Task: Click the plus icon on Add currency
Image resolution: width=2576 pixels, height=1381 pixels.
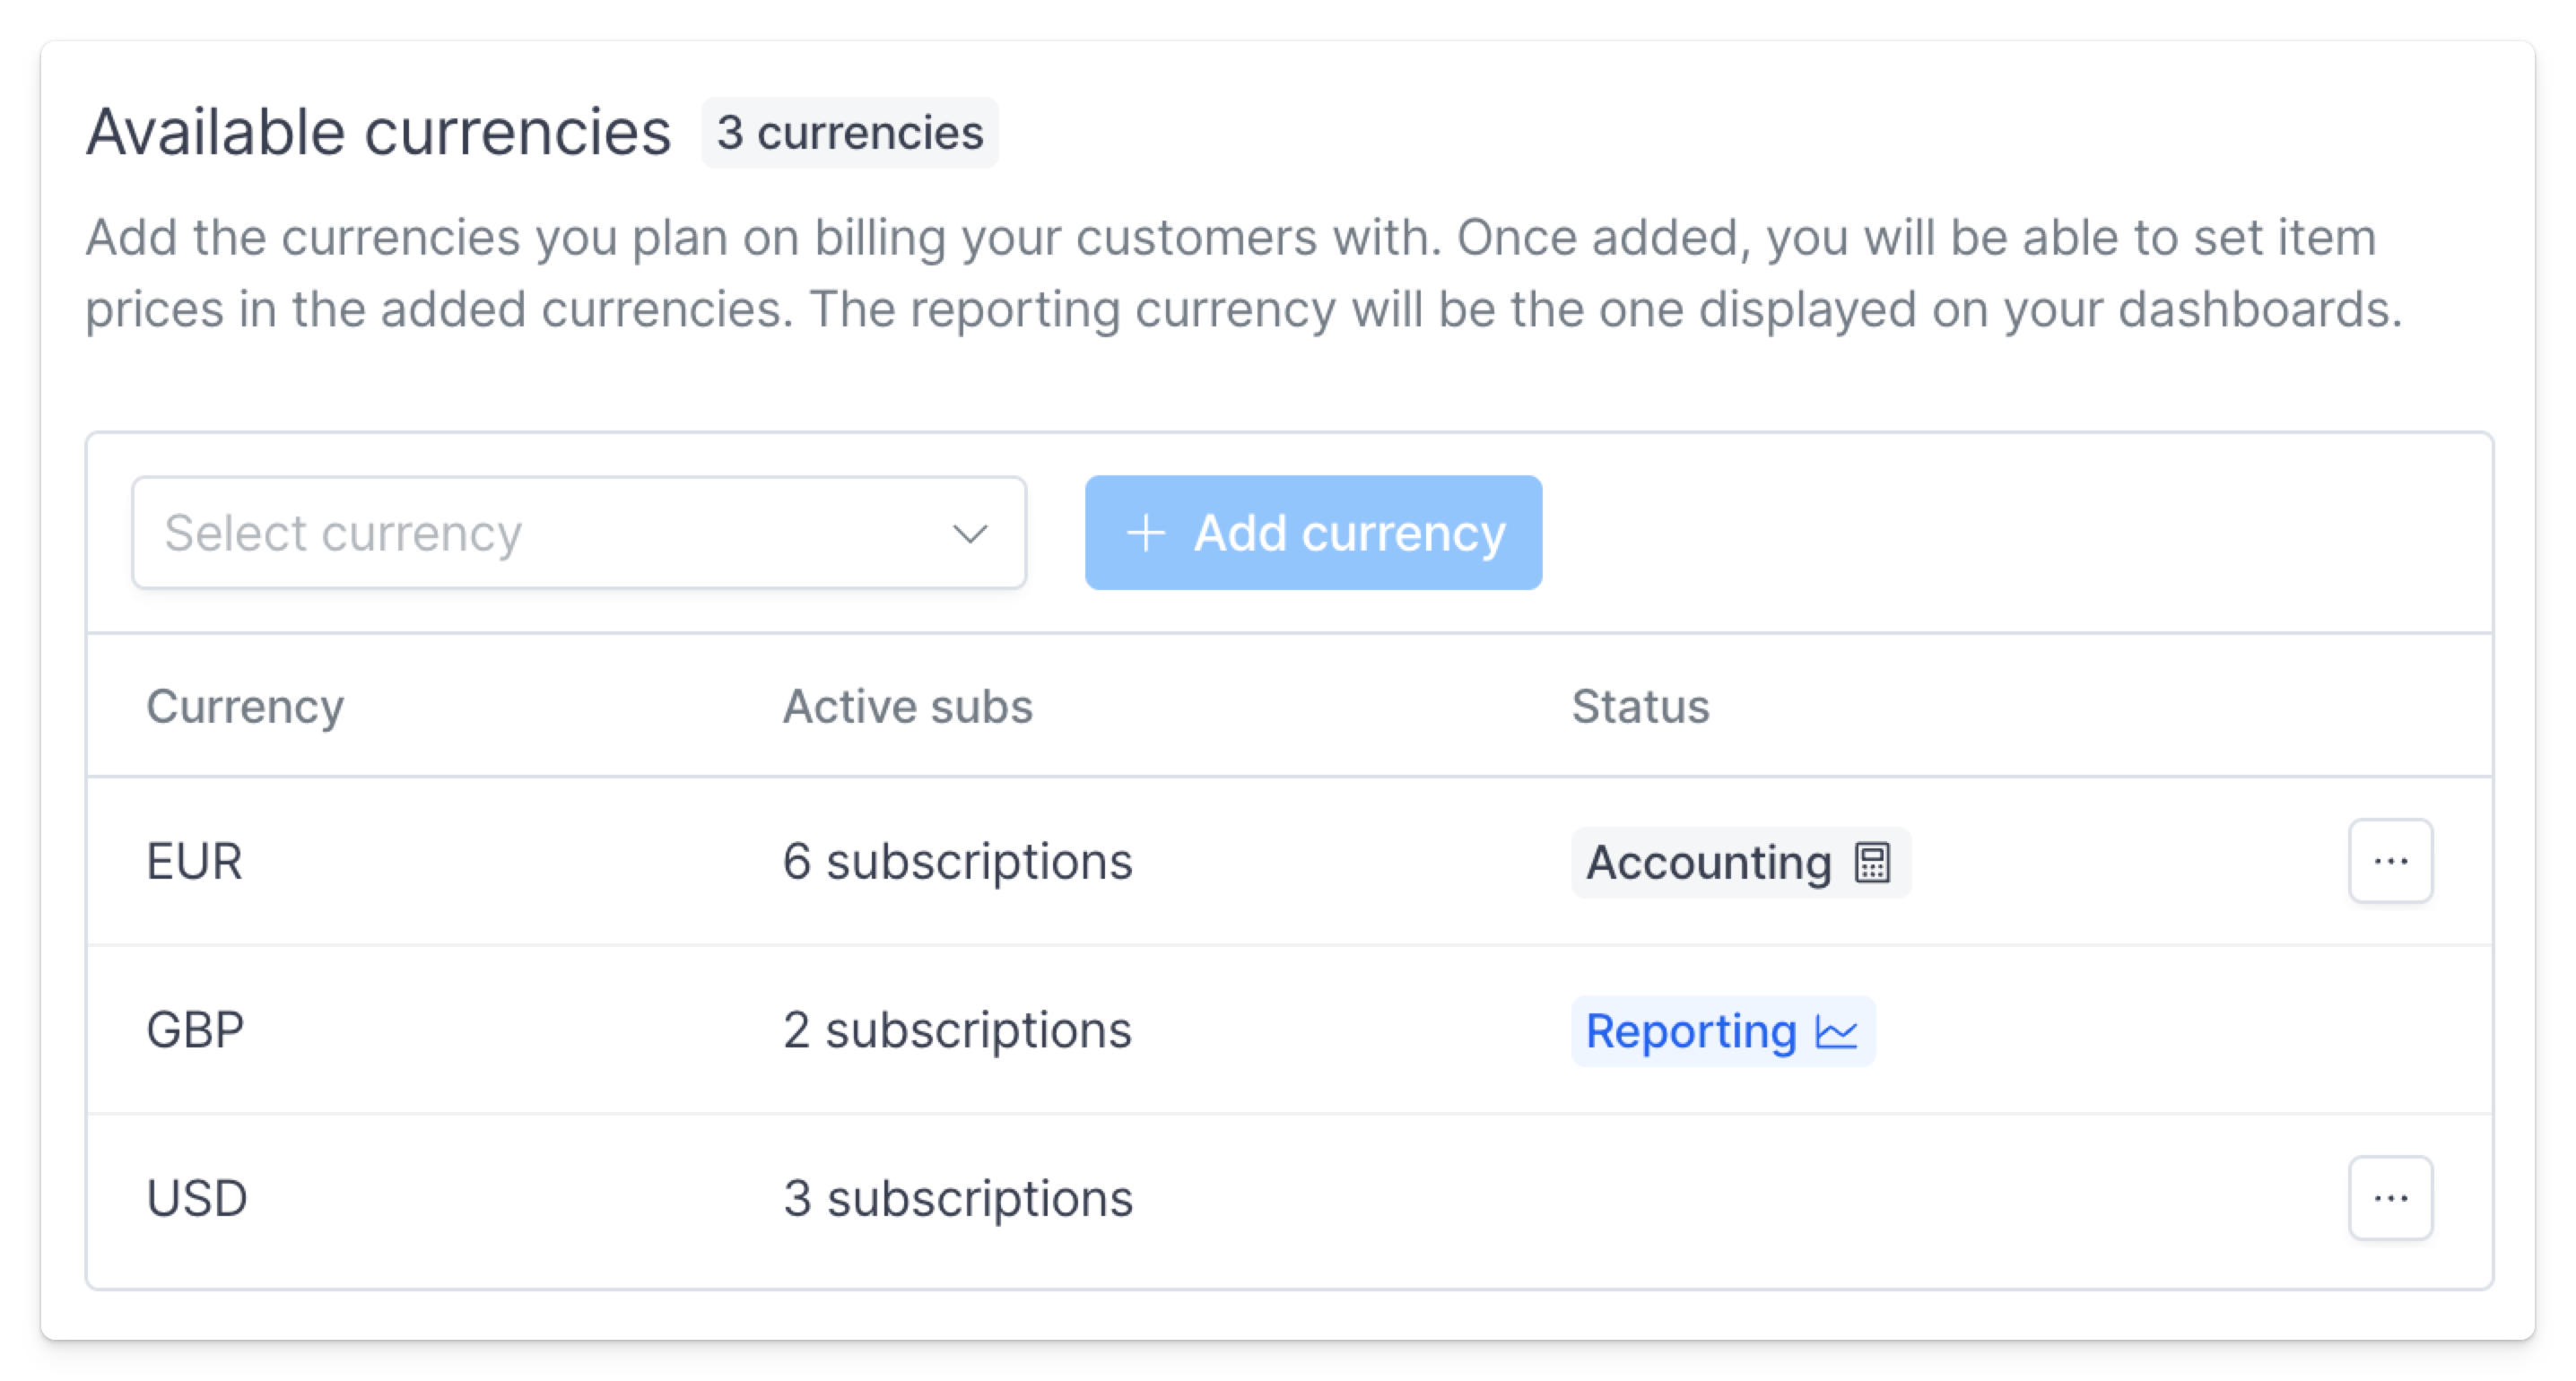Action: [x=1146, y=533]
